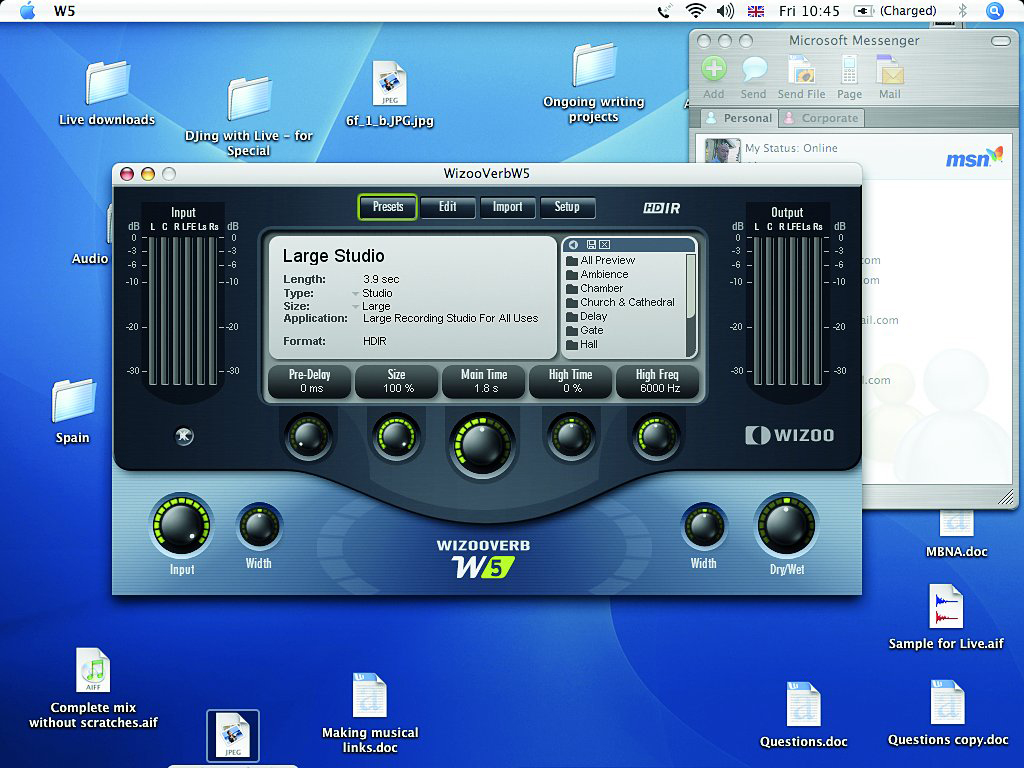Screen dimensions: 1024x768
Task: Click My Status: Online in Messenger
Action: (x=791, y=148)
